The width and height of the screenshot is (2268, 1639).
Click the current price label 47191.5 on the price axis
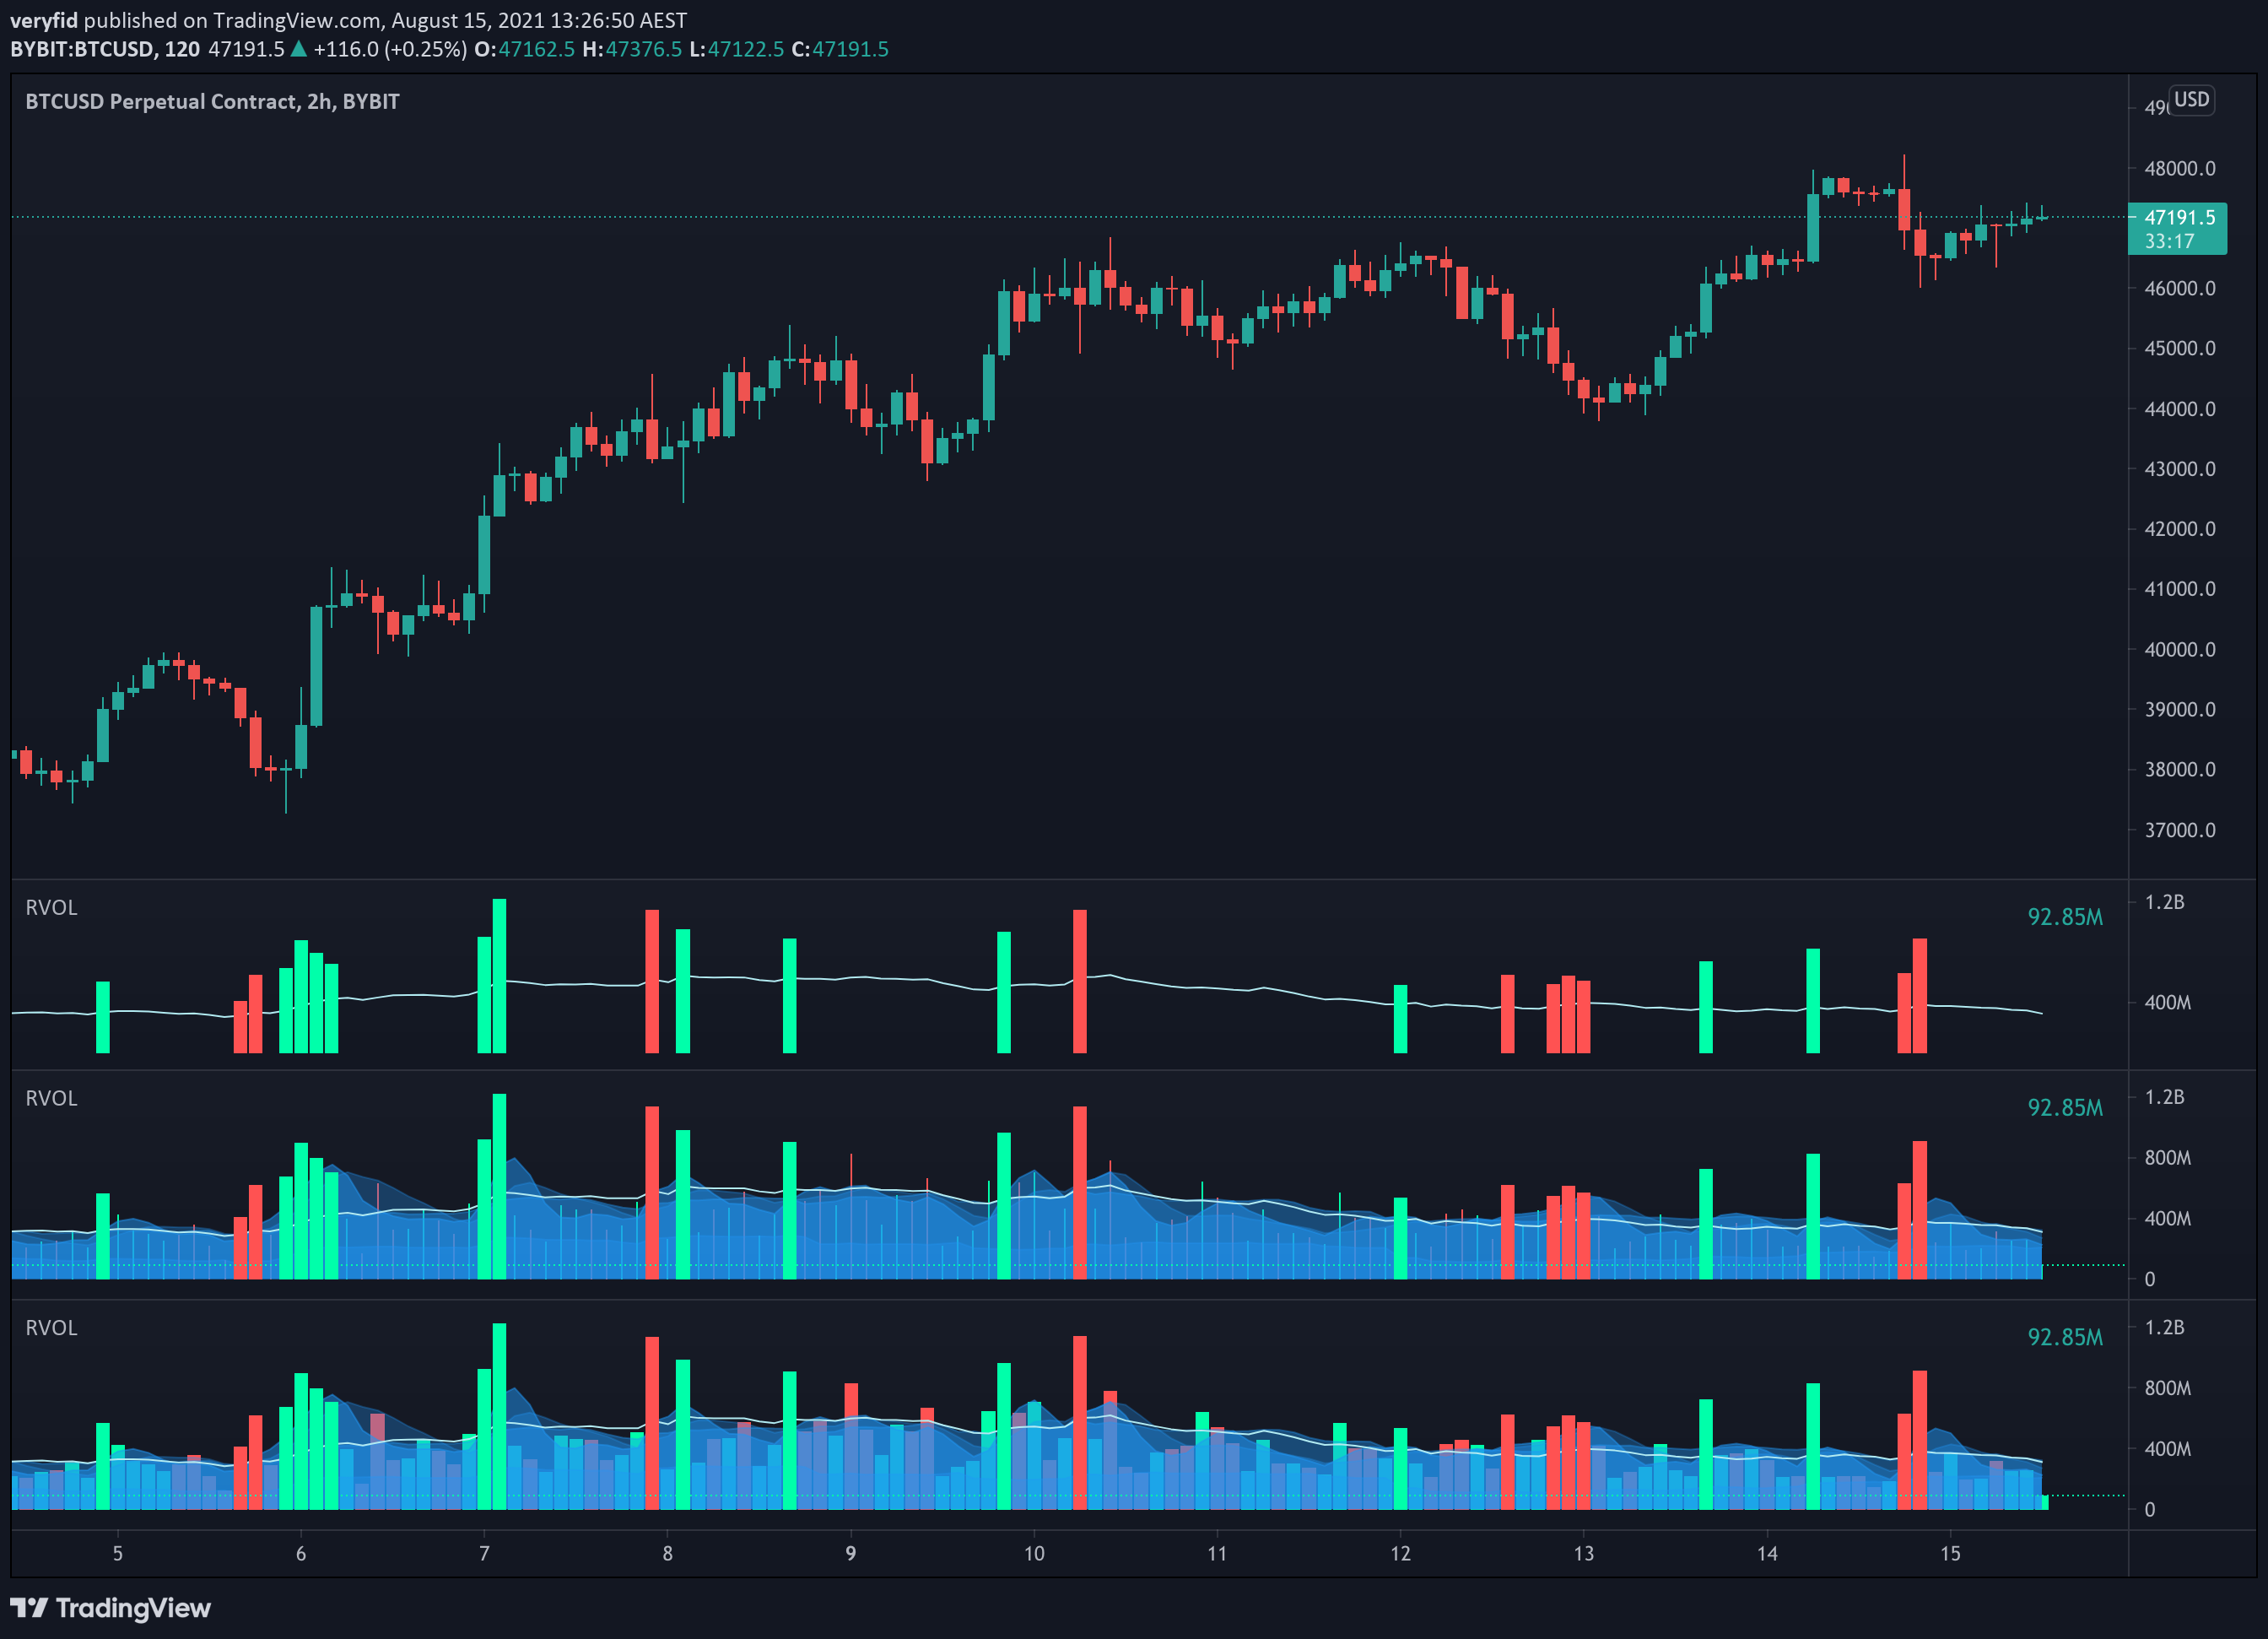[x=2179, y=217]
